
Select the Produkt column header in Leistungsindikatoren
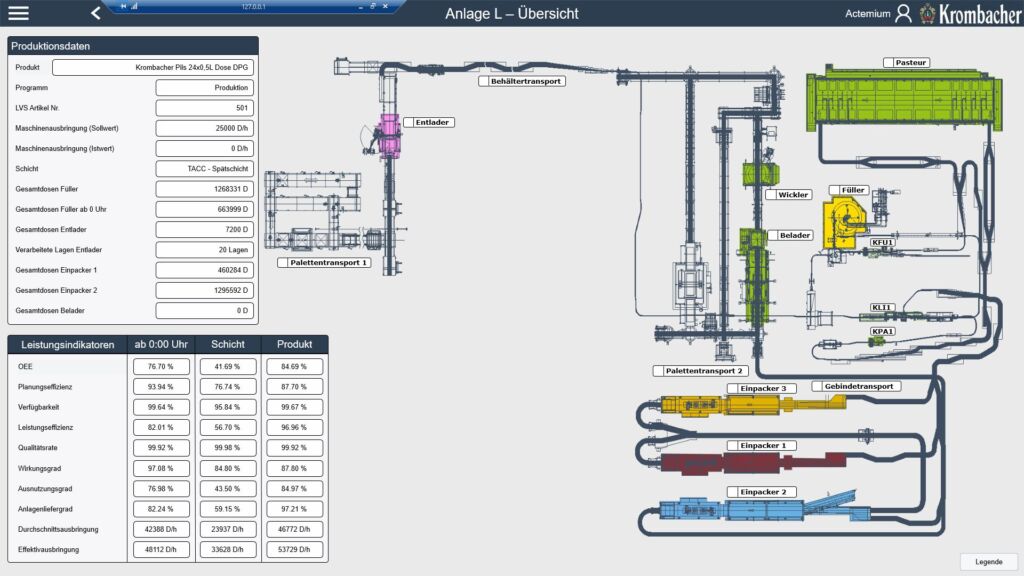click(293, 344)
